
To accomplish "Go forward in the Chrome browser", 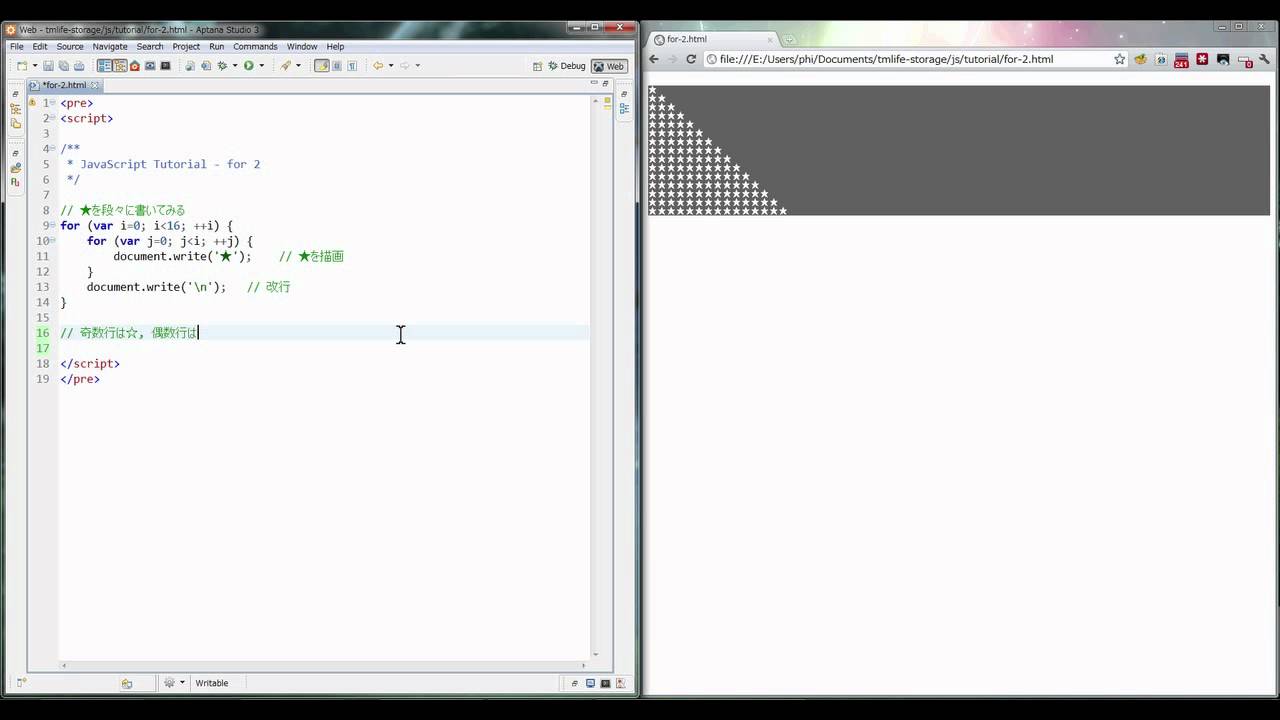I will click(x=672, y=59).
